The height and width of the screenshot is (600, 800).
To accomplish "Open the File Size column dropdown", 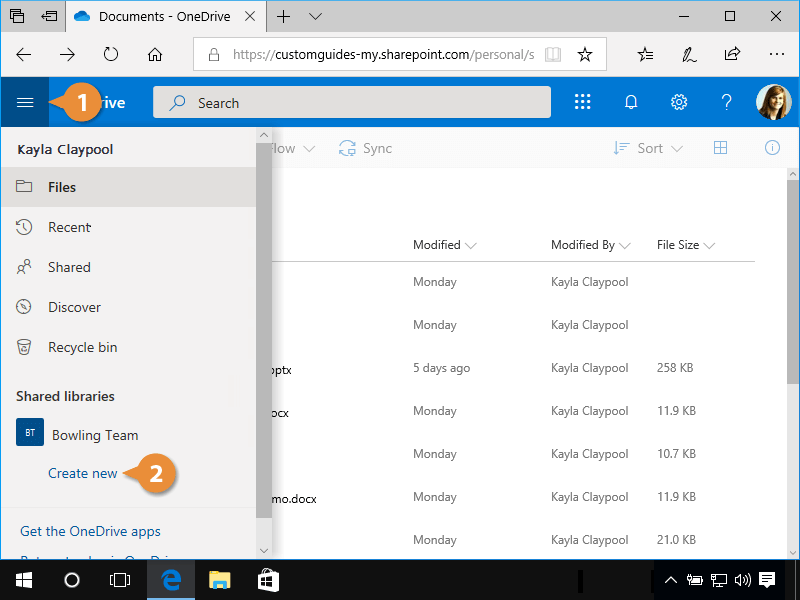I will click(x=685, y=245).
